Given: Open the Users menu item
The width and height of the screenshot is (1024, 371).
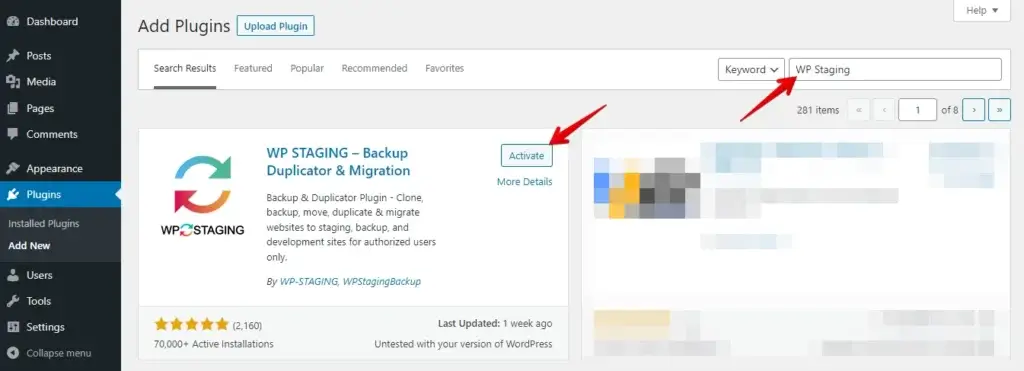Looking at the screenshot, I should (x=60, y=275).
